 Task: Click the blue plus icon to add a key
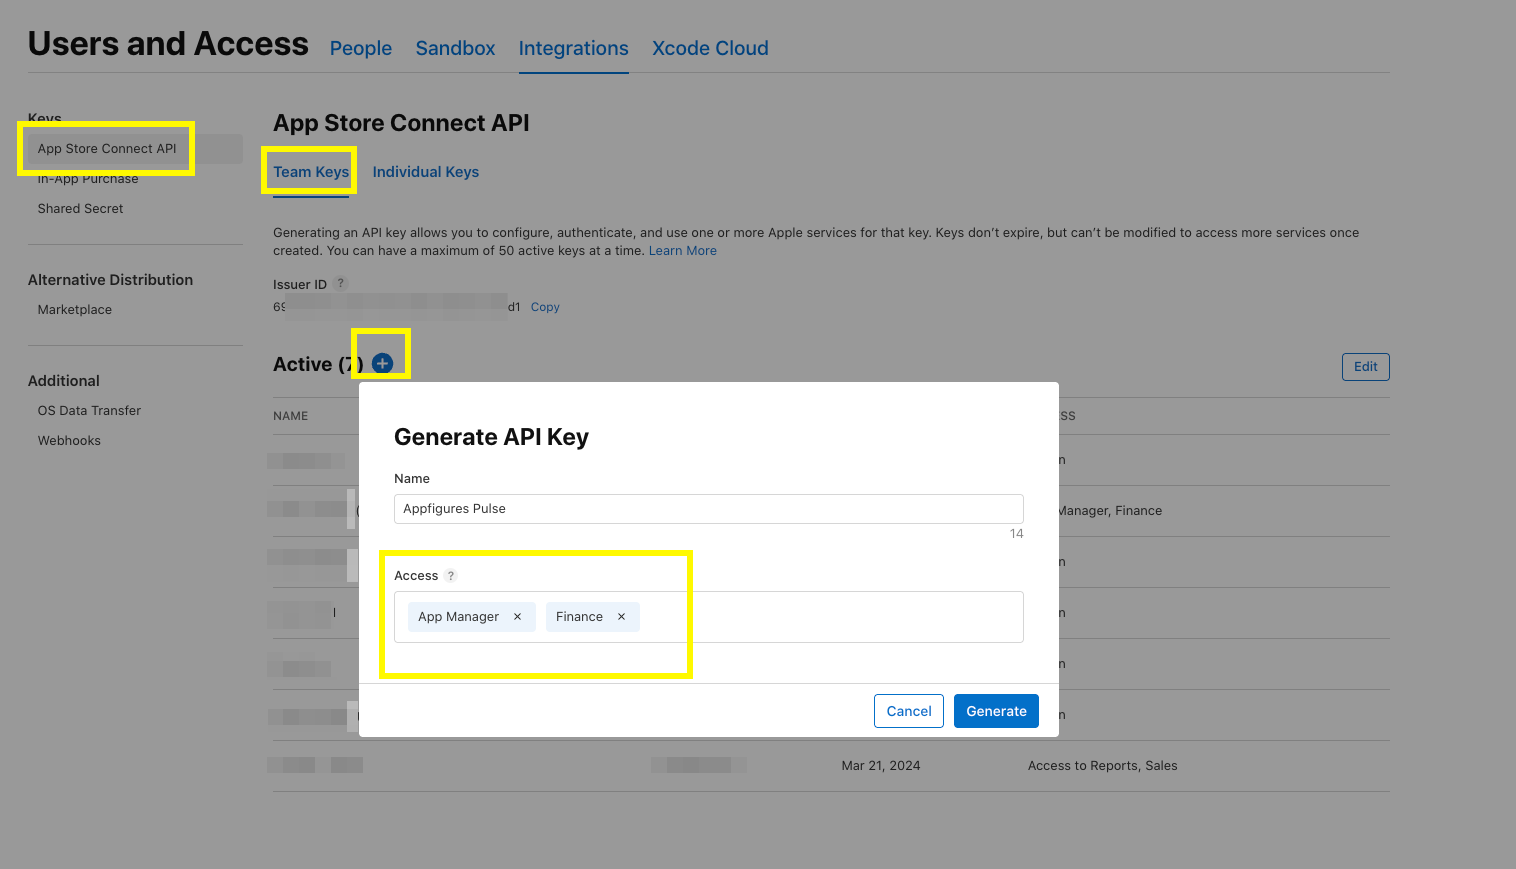[x=381, y=363]
